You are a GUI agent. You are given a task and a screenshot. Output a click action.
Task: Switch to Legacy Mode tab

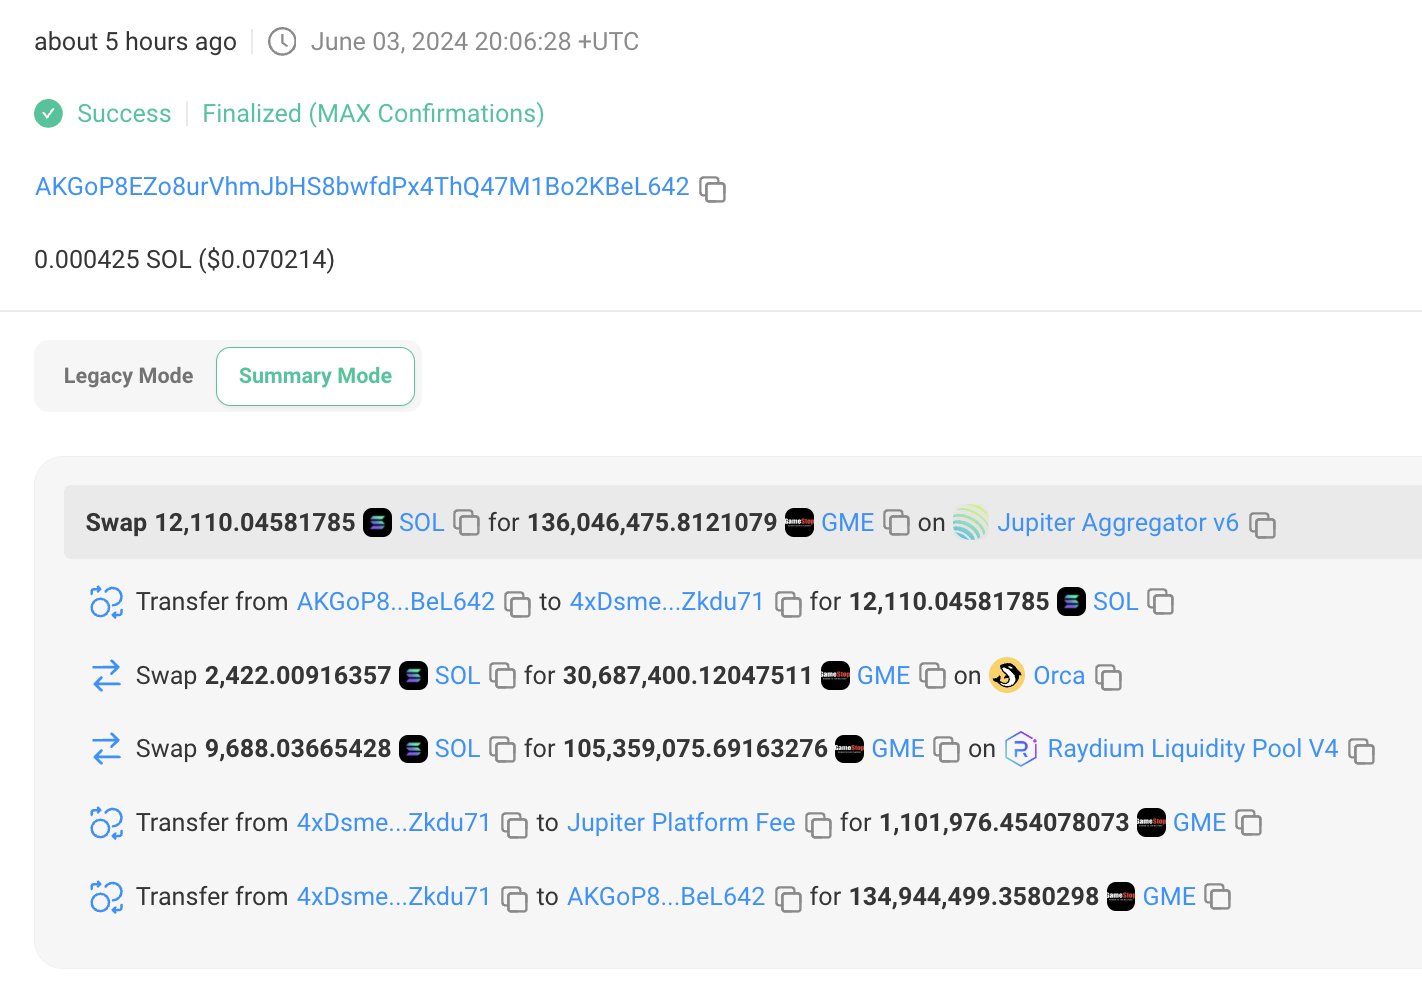click(x=128, y=376)
